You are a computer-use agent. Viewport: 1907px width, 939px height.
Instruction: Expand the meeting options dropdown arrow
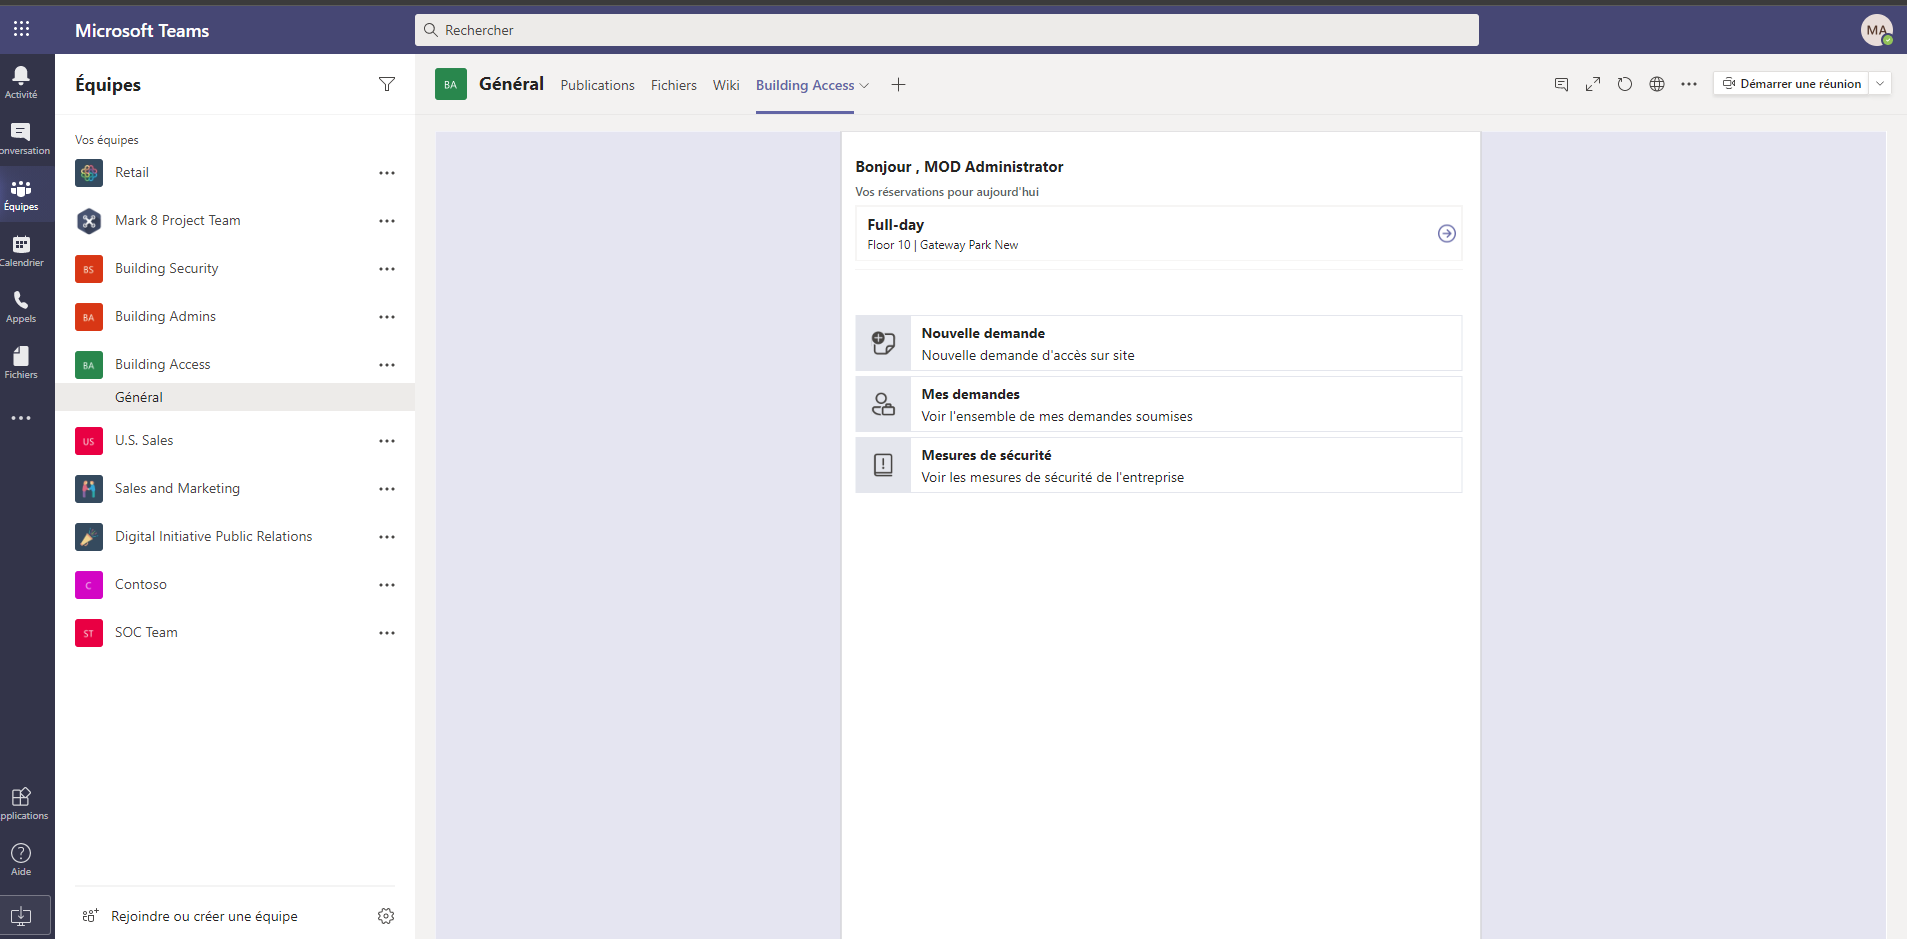point(1880,84)
